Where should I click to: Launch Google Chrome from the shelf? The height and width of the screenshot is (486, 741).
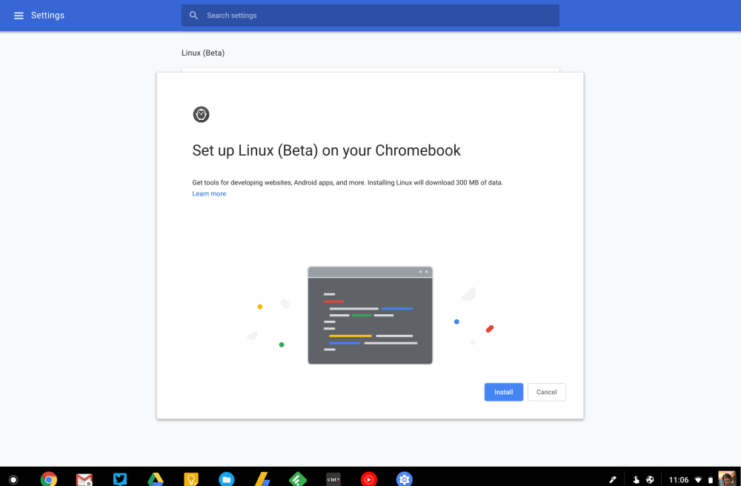(49, 478)
